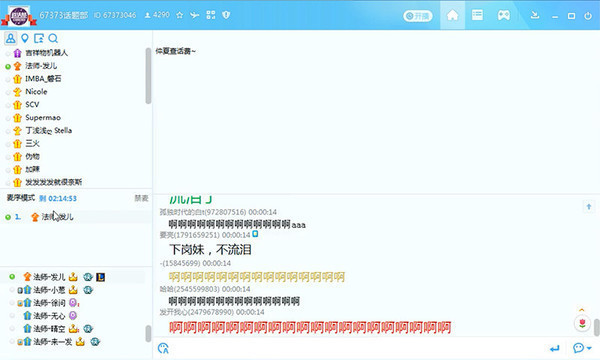This screenshot has height=360, width=600.
Task: Select Supermao in the user list
Action: tap(43, 117)
